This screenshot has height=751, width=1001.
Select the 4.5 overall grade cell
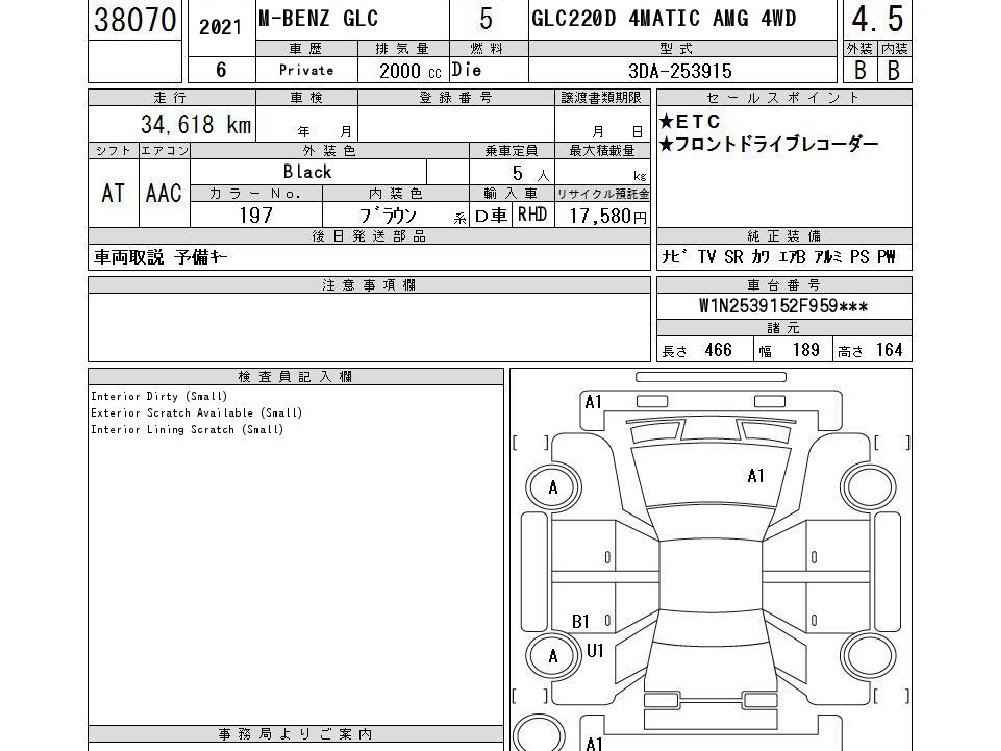tap(877, 19)
